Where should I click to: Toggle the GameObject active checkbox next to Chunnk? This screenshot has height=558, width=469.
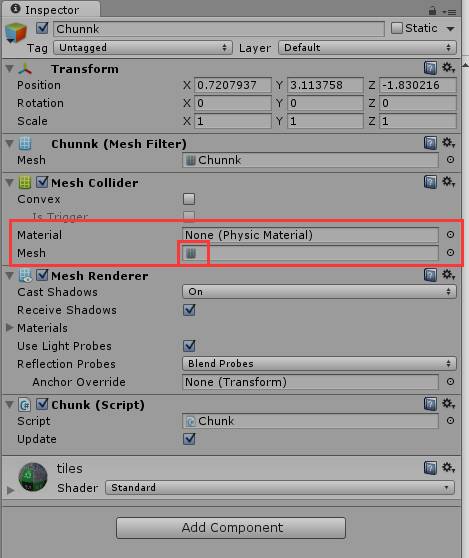(x=42, y=28)
